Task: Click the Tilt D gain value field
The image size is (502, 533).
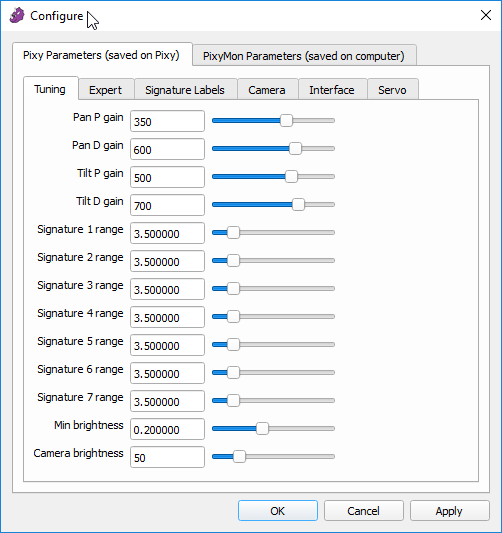Action: (x=167, y=205)
